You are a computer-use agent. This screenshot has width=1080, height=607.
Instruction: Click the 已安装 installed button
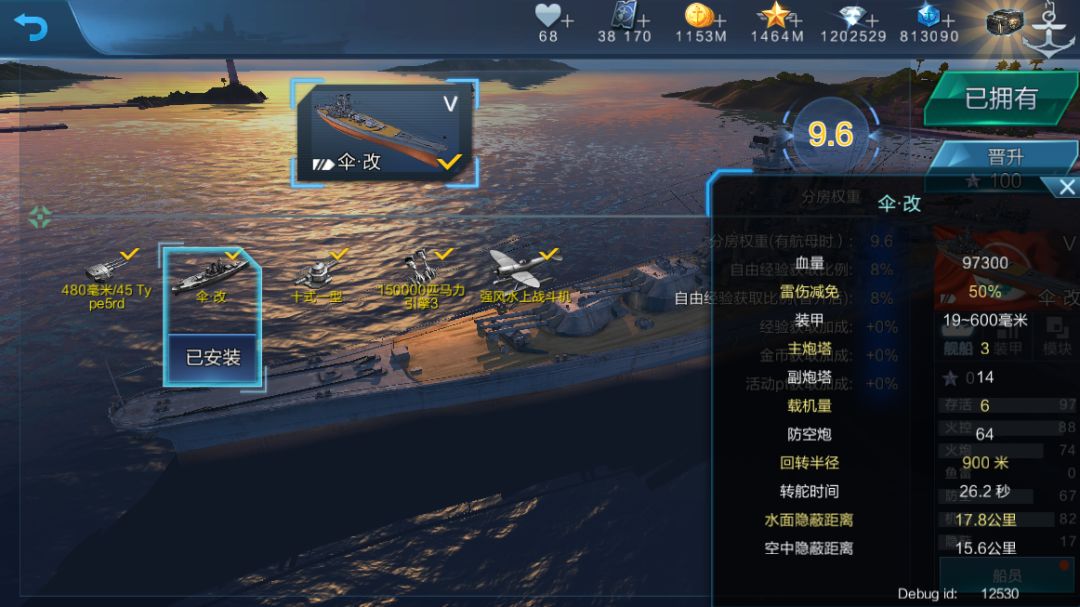213,358
